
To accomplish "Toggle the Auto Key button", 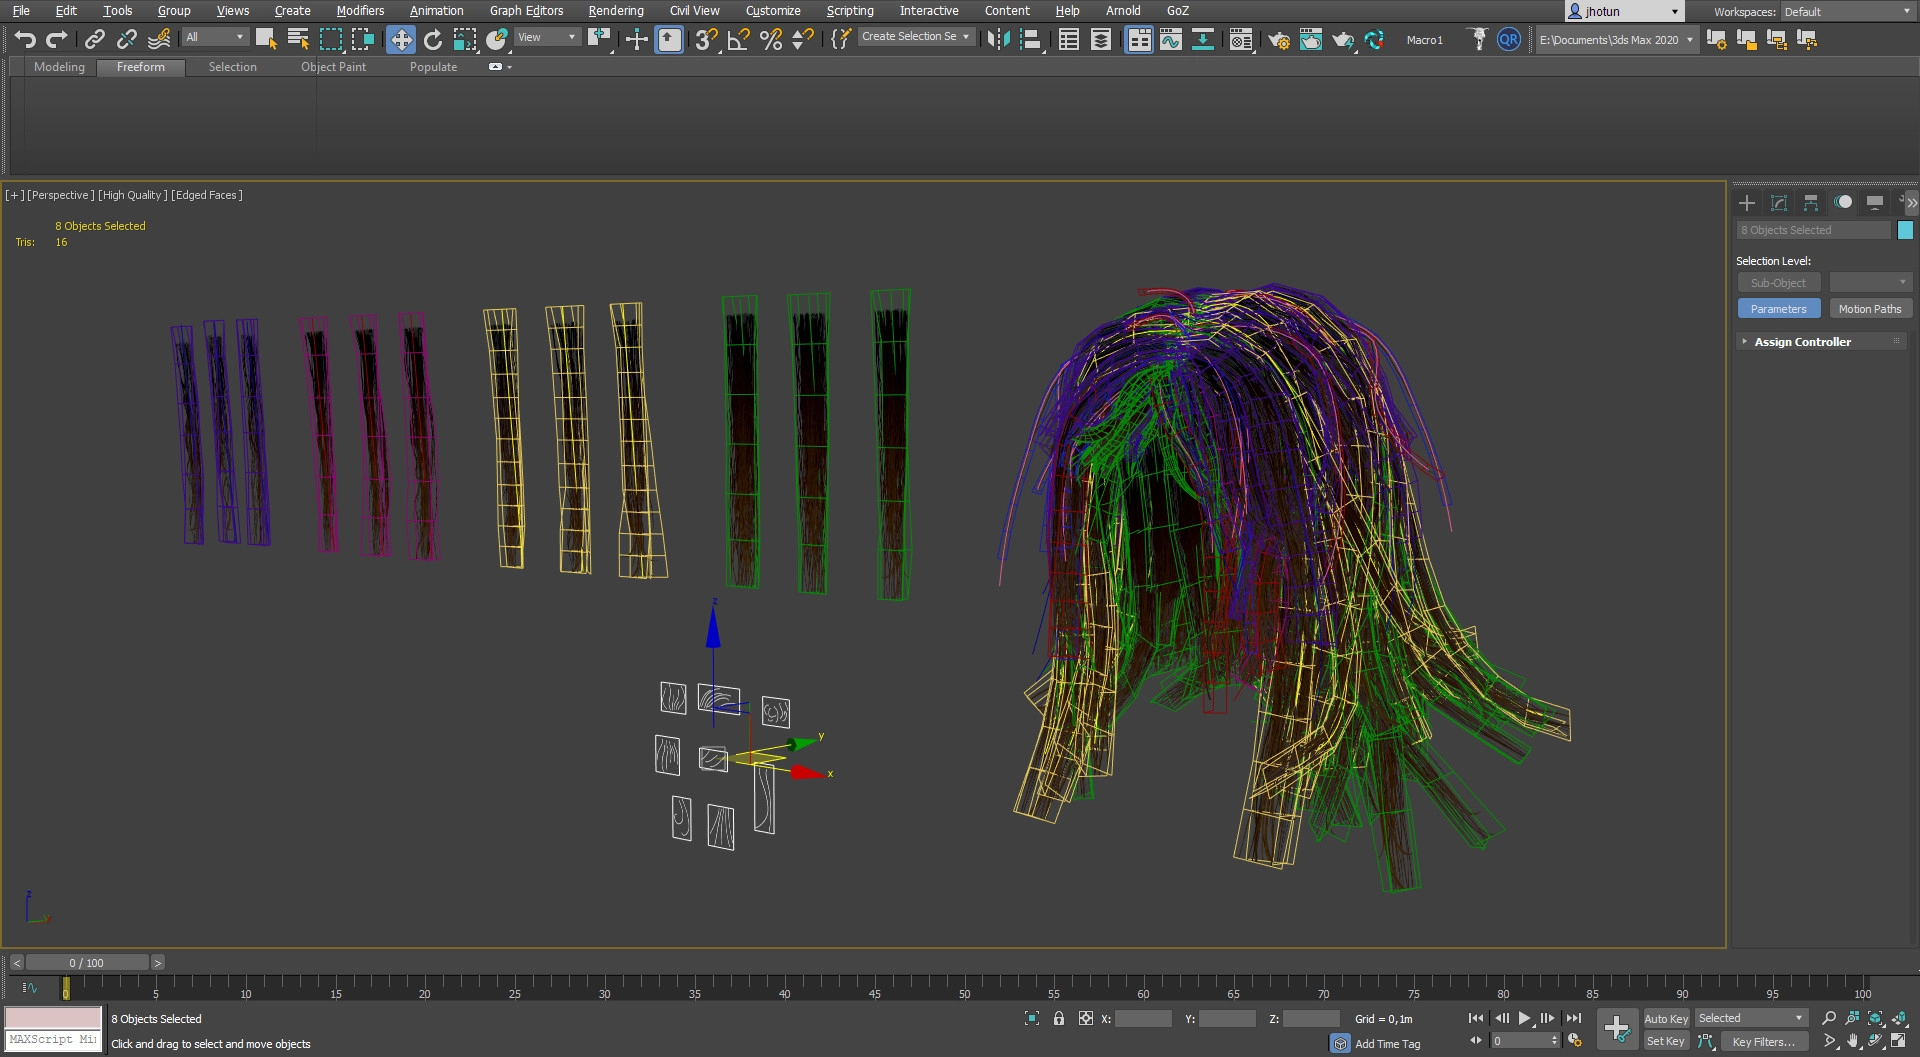I will (x=1666, y=1018).
